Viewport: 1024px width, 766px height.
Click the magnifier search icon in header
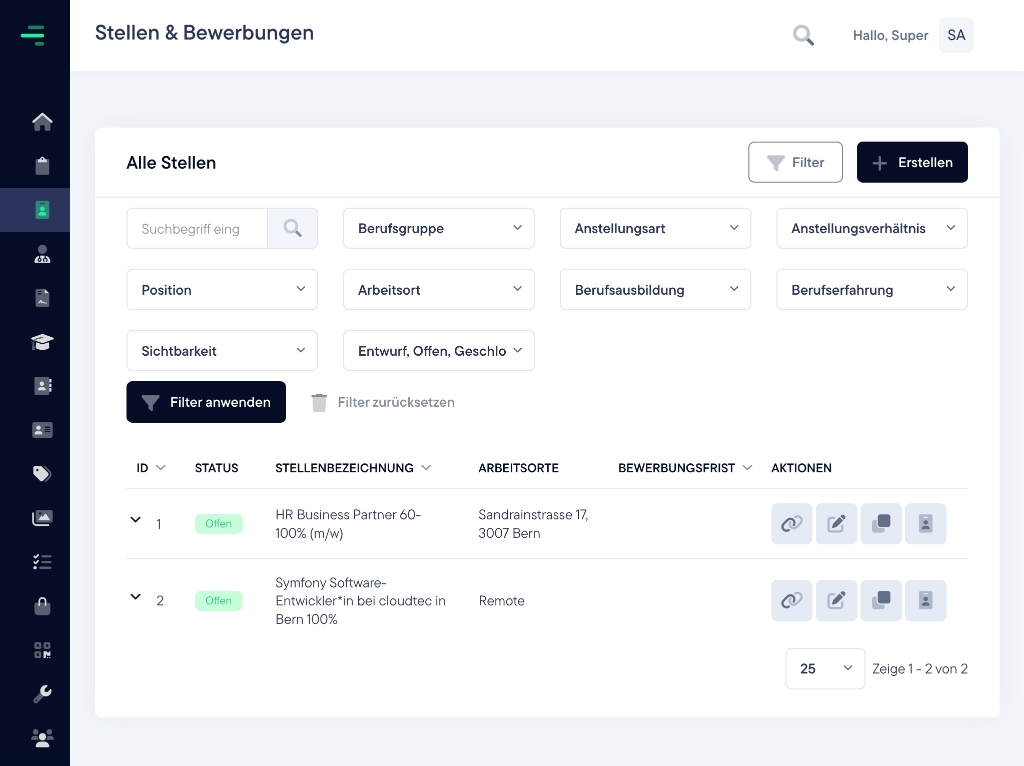pos(803,36)
